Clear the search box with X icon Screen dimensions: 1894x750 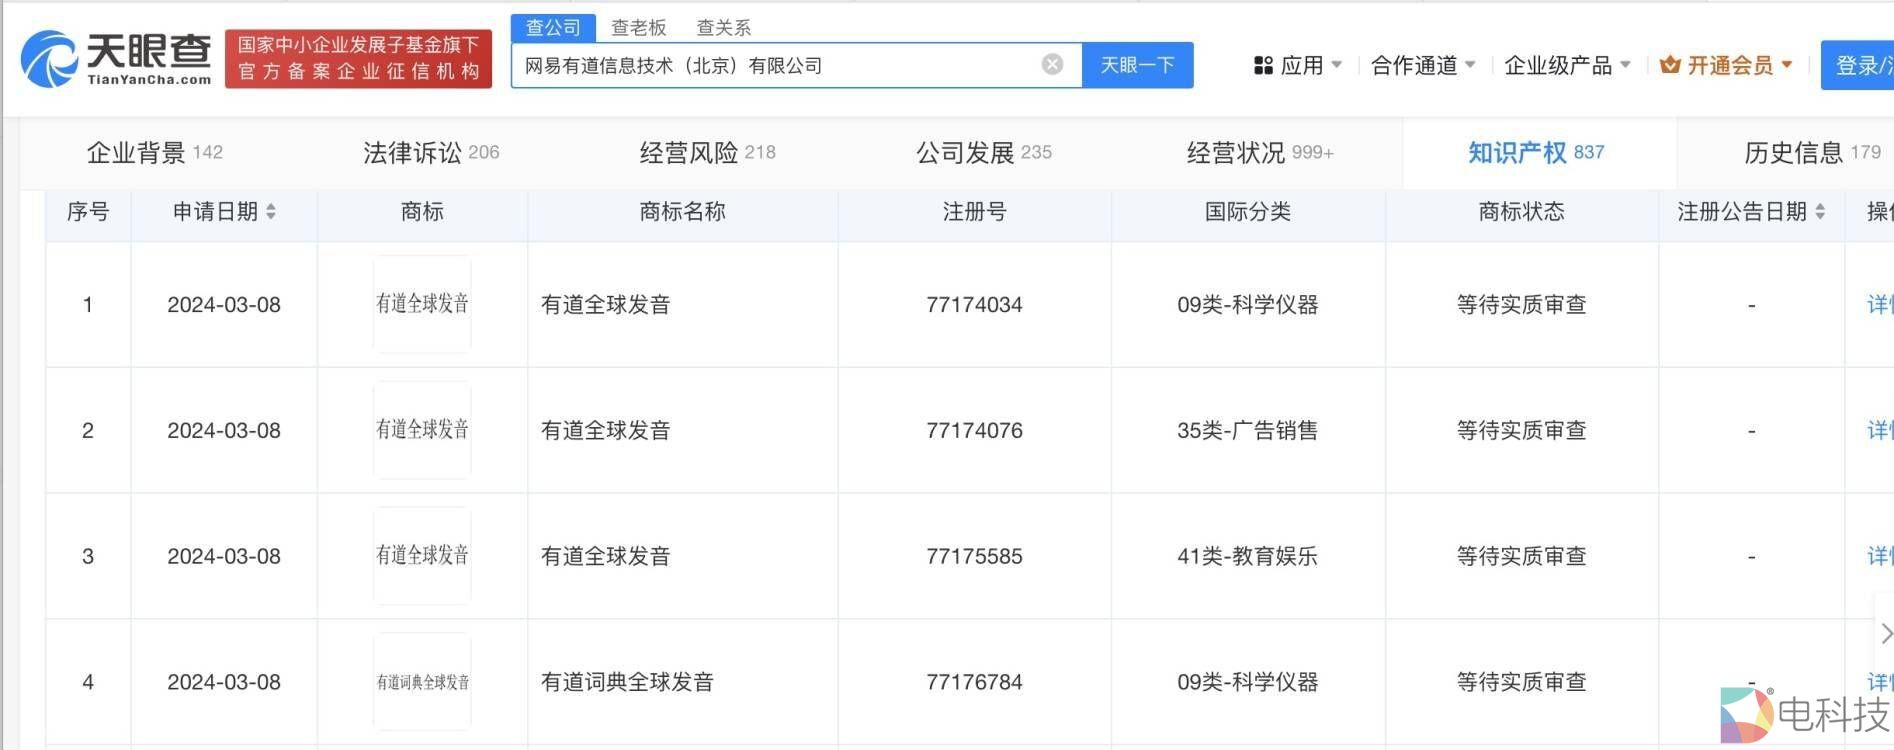[x=1052, y=65]
